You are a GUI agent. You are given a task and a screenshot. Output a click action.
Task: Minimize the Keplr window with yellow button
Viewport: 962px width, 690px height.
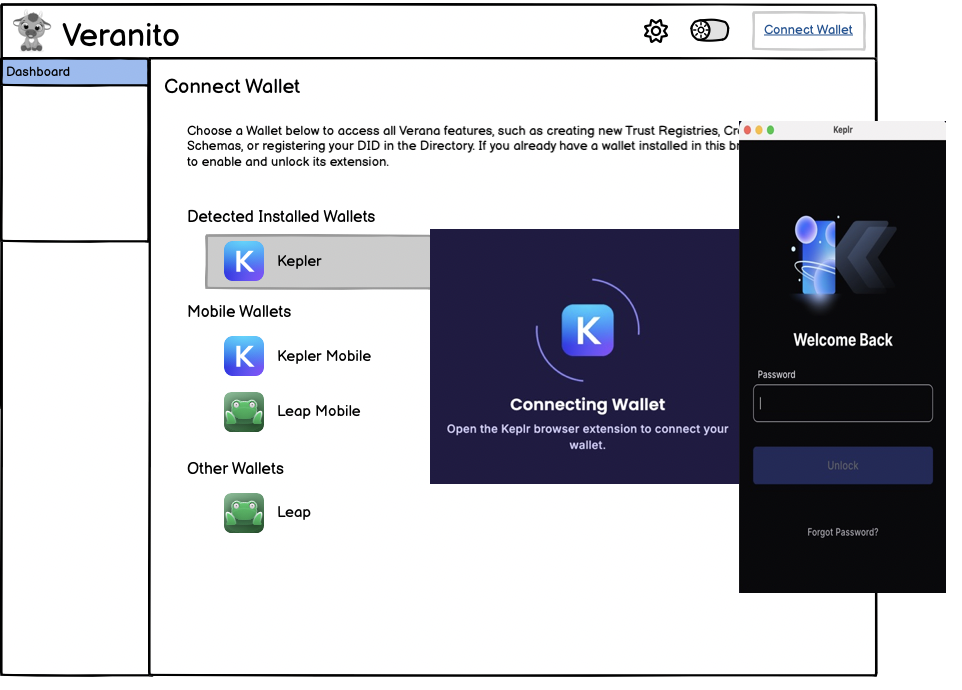pos(759,130)
